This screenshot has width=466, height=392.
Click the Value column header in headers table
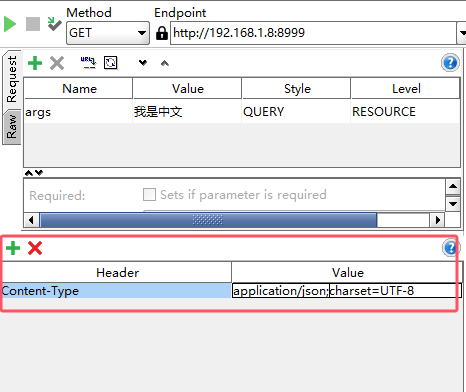pos(347,273)
